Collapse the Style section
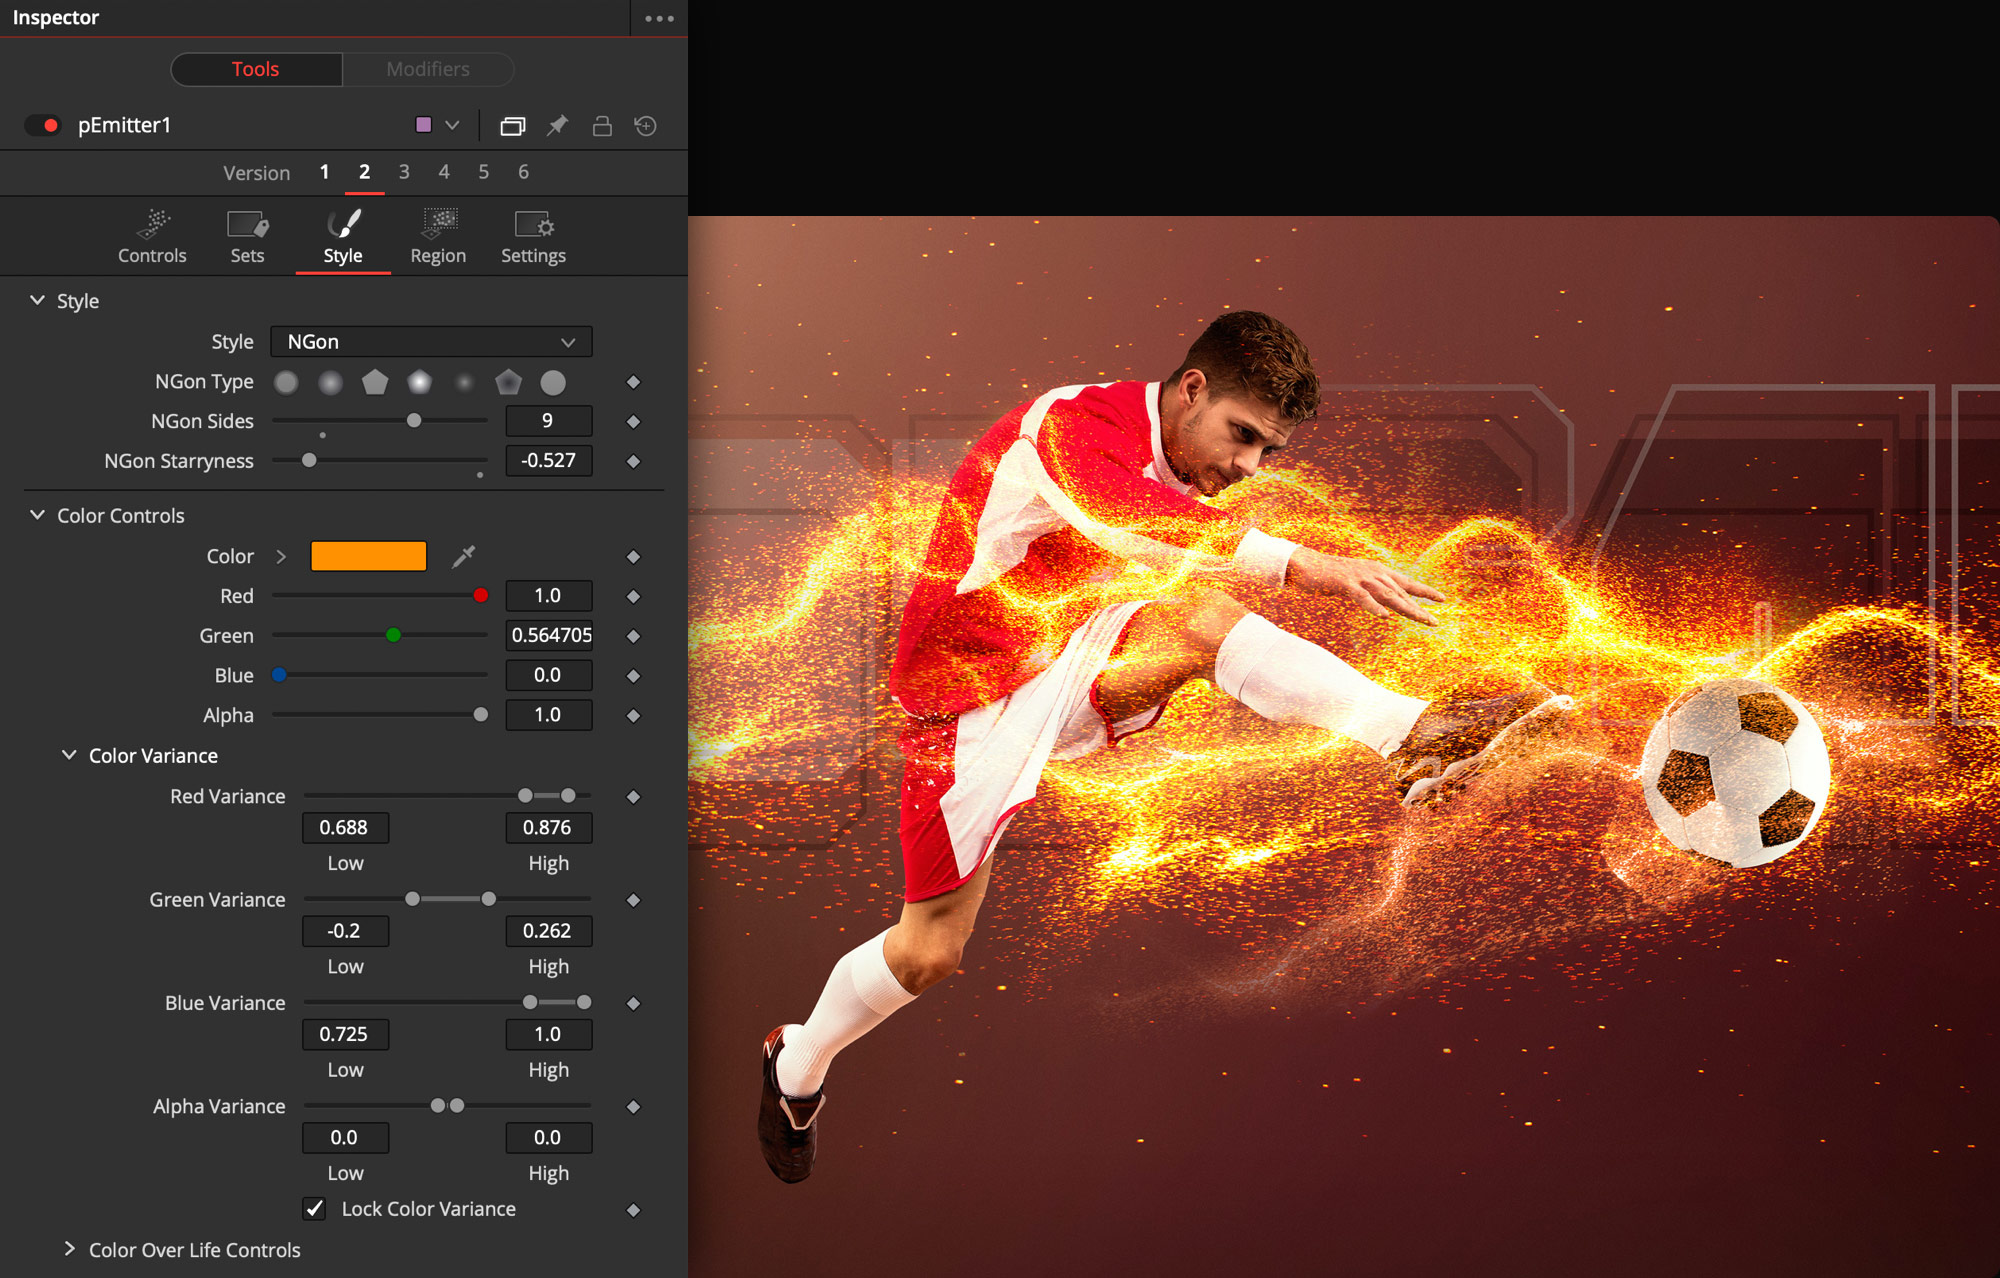 pyautogui.click(x=37, y=300)
